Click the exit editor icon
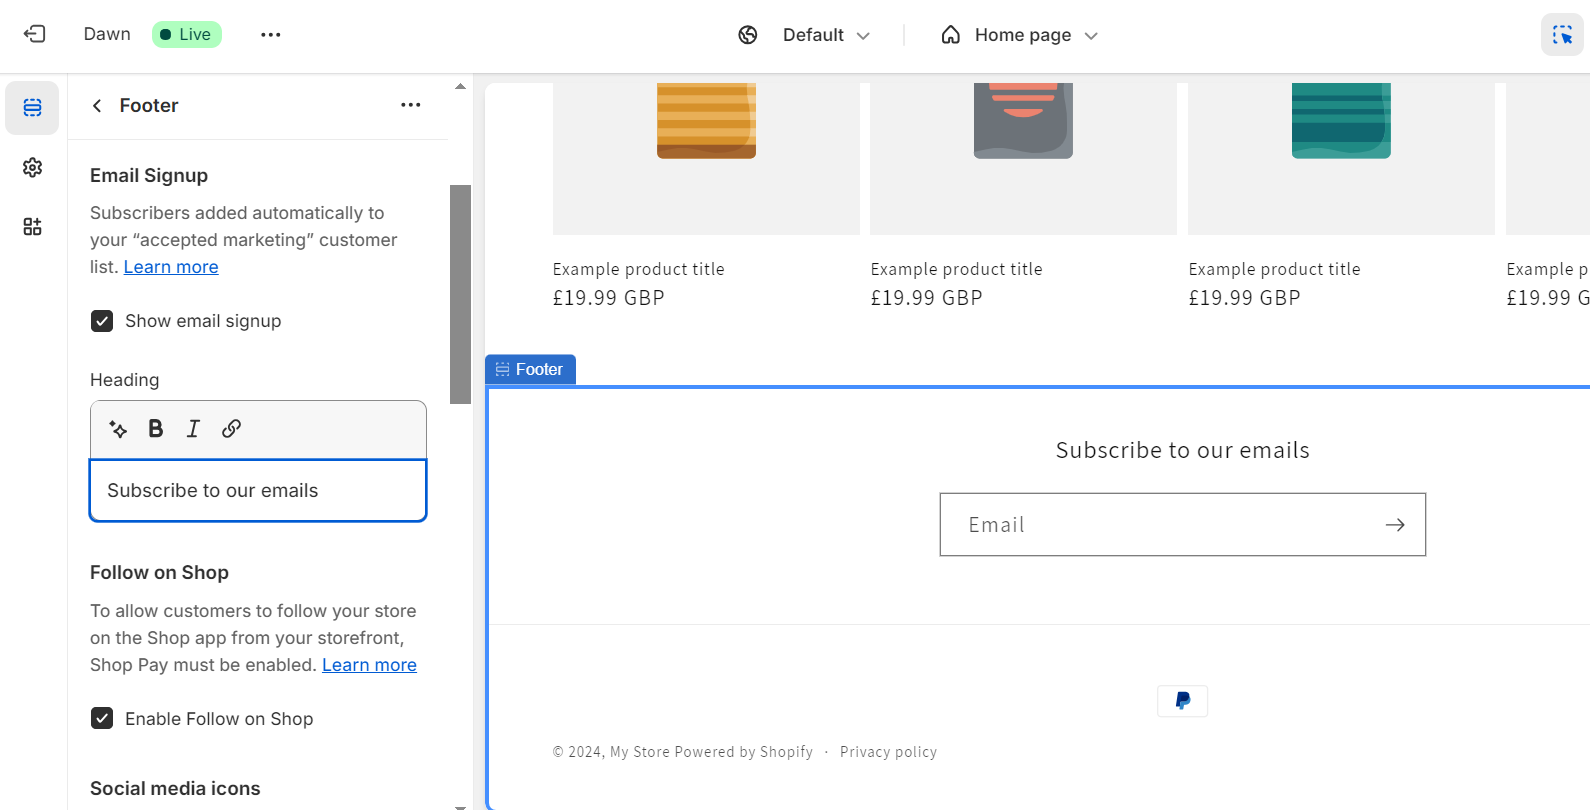Viewport: 1590px width, 810px height. pyautogui.click(x=34, y=34)
